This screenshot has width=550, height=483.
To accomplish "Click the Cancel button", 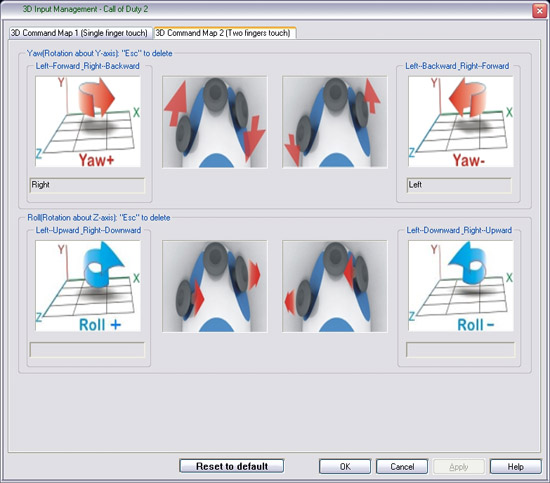I will (402, 467).
